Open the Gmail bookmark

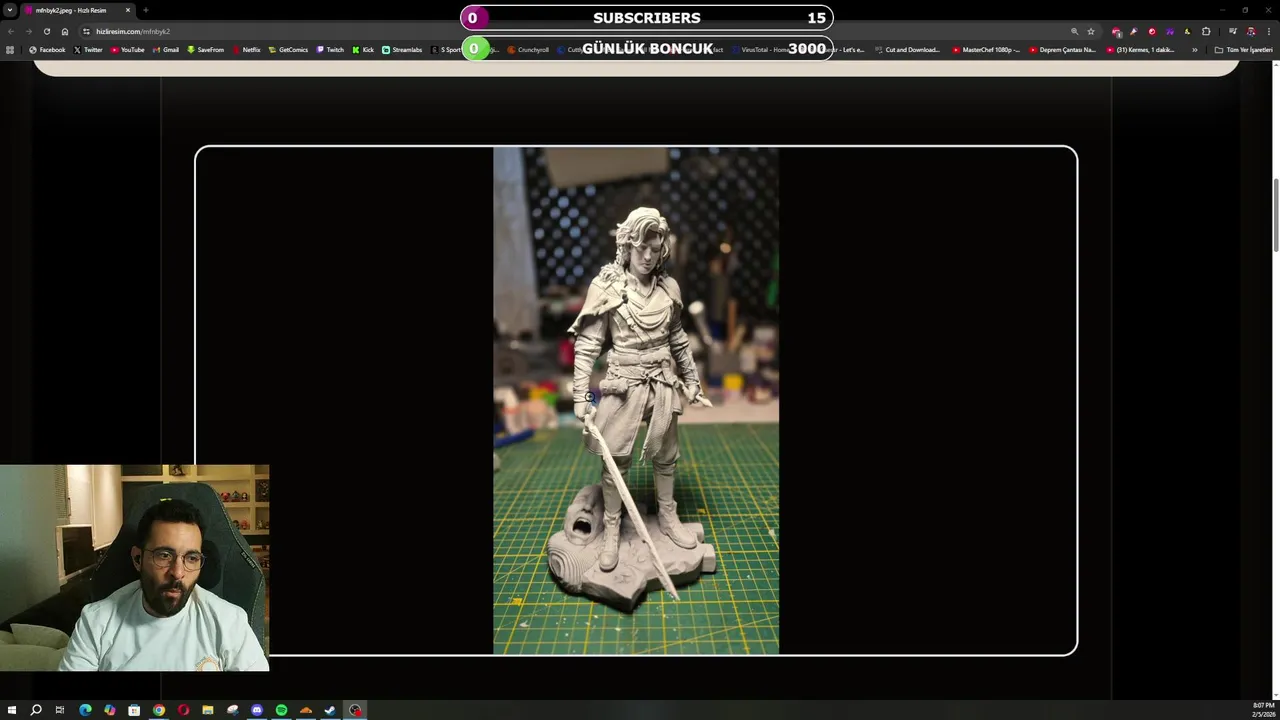click(166, 50)
